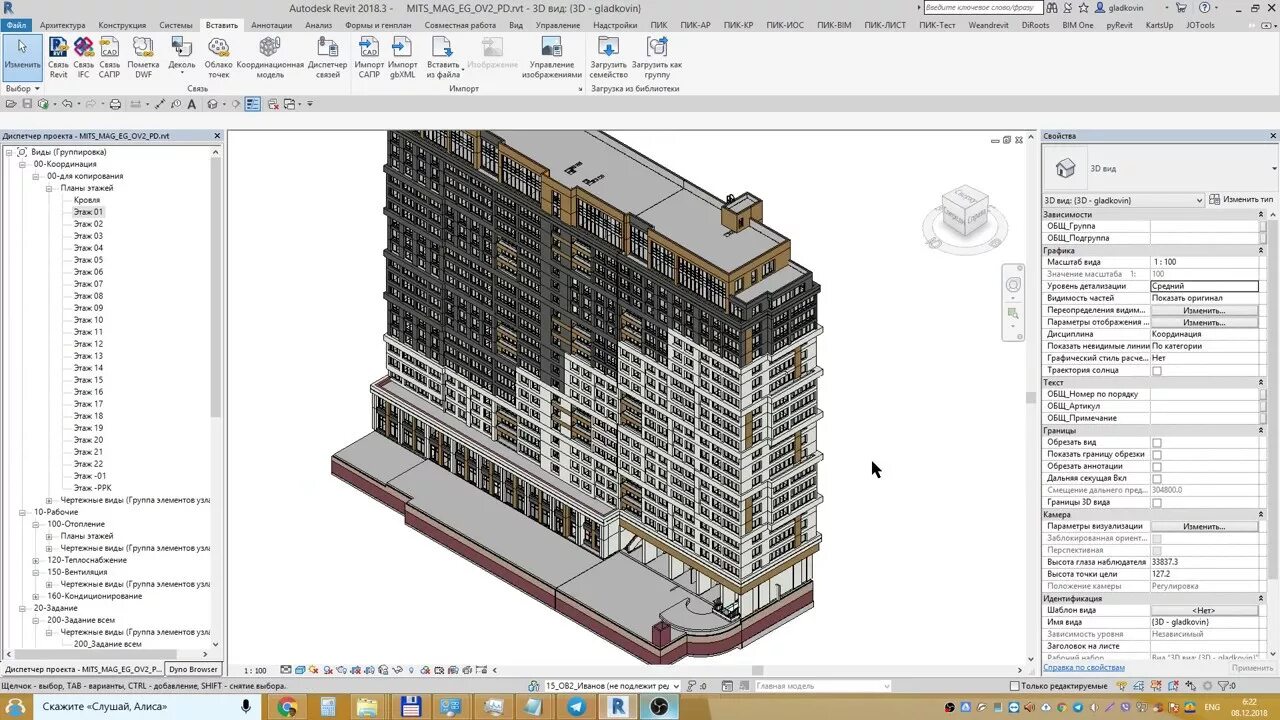Click the detail level icon in view control bar
The width and height of the screenshot is (1280, 720).
[x=286, y=670]
